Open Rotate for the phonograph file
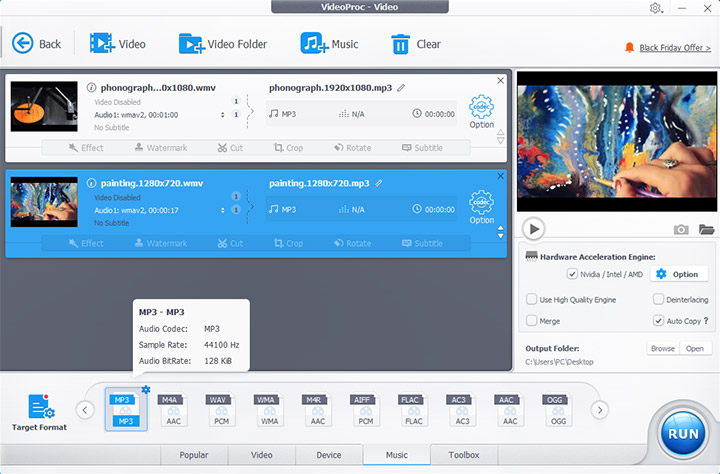Image resolution: width=720 pixels, height=474 pixels. tap(353, 147)
